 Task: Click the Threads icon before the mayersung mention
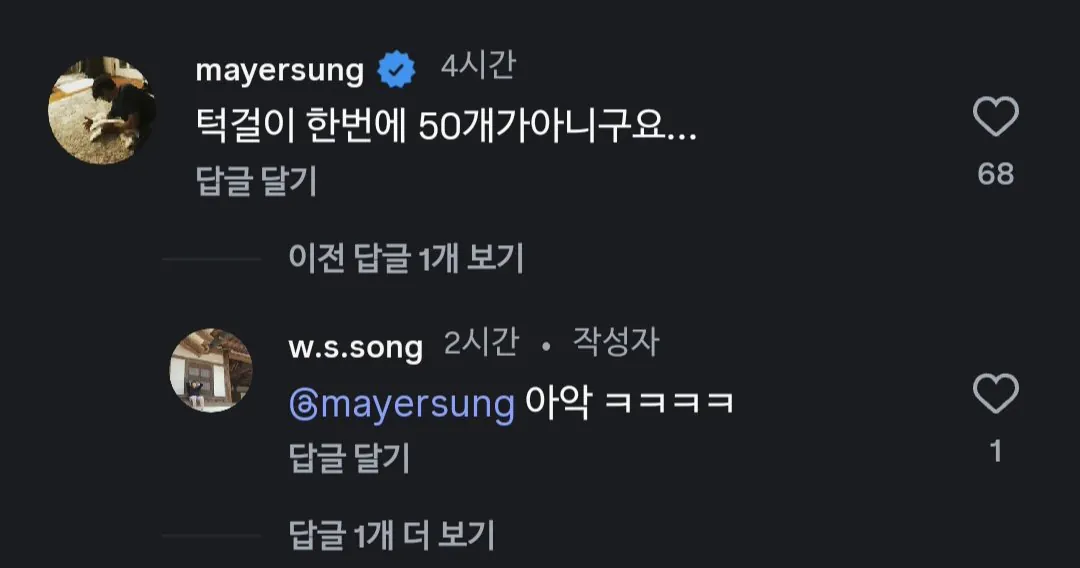pyautogui.click(x=301, y=404)
